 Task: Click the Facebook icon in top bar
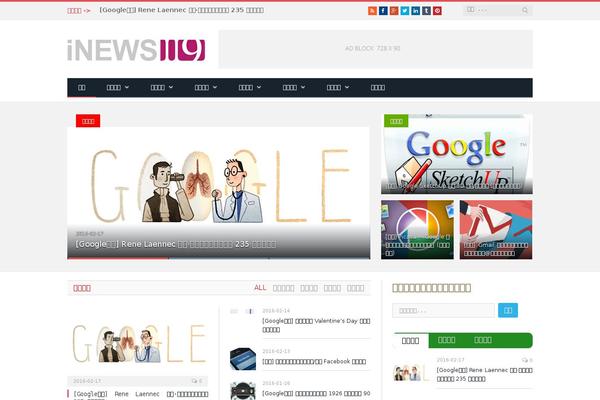[383, 11]
